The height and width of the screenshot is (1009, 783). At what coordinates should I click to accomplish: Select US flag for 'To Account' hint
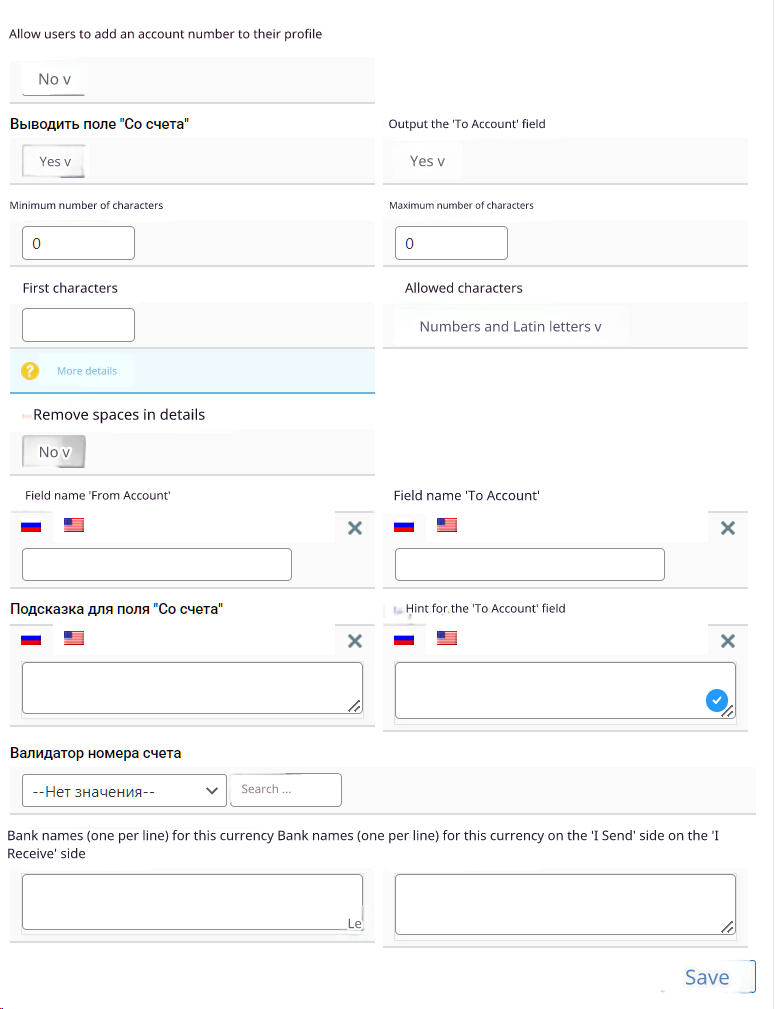click(447, 638)
